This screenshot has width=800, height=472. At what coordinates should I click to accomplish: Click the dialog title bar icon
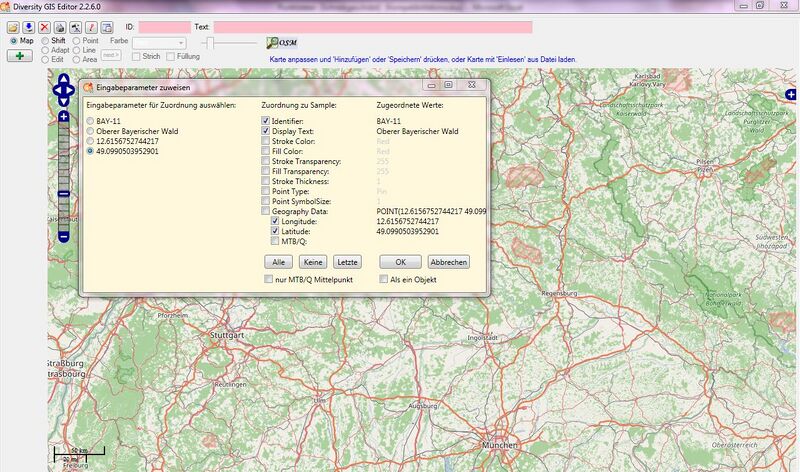point(88,87)
